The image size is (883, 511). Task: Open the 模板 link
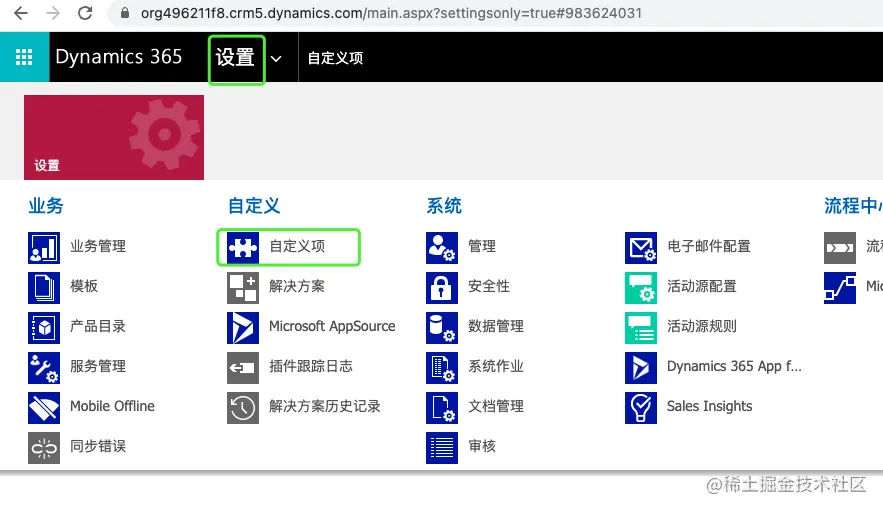click(84, 286)
